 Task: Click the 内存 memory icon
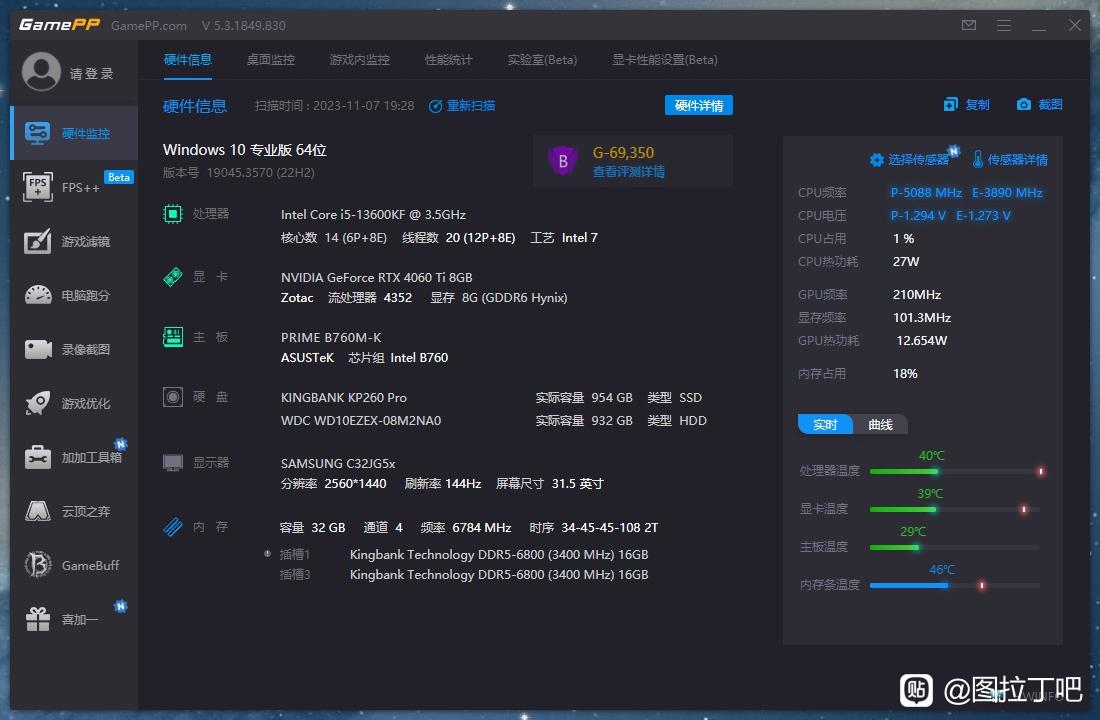(x=173, y=526)
